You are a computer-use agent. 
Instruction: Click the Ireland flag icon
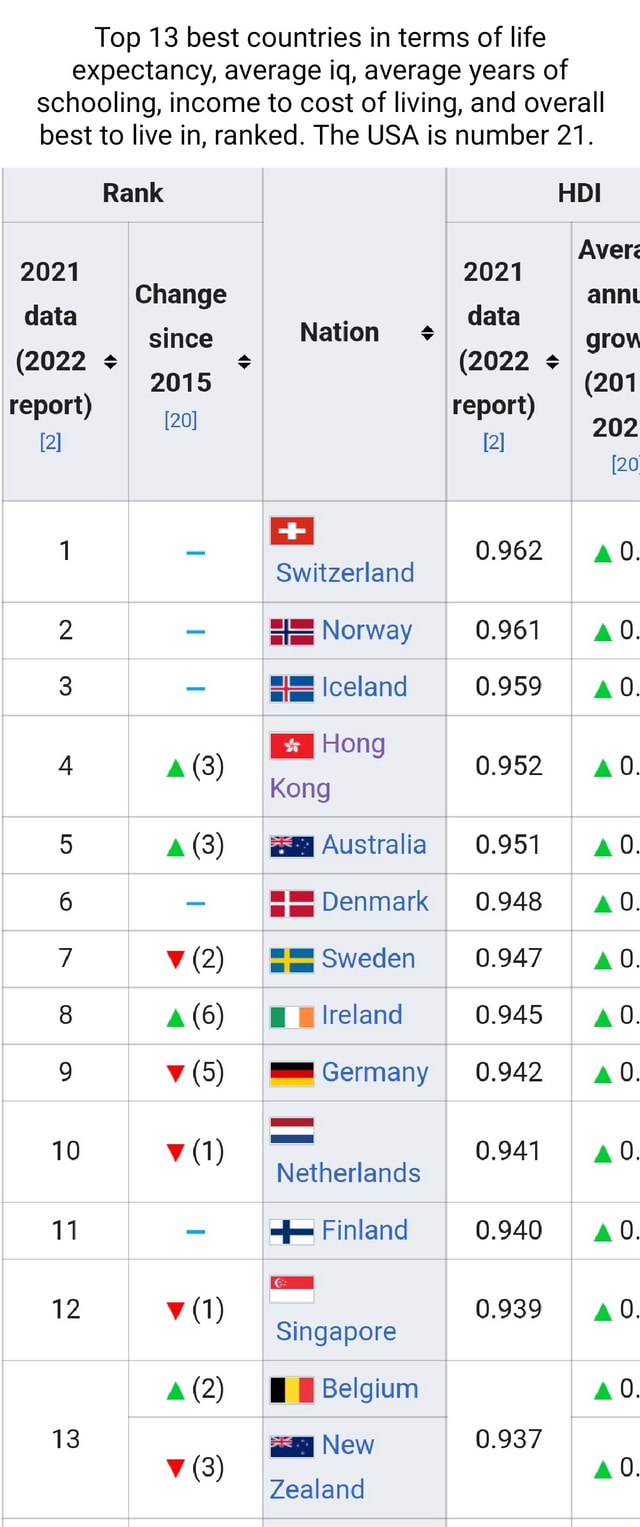click(x=291, y=1015)
